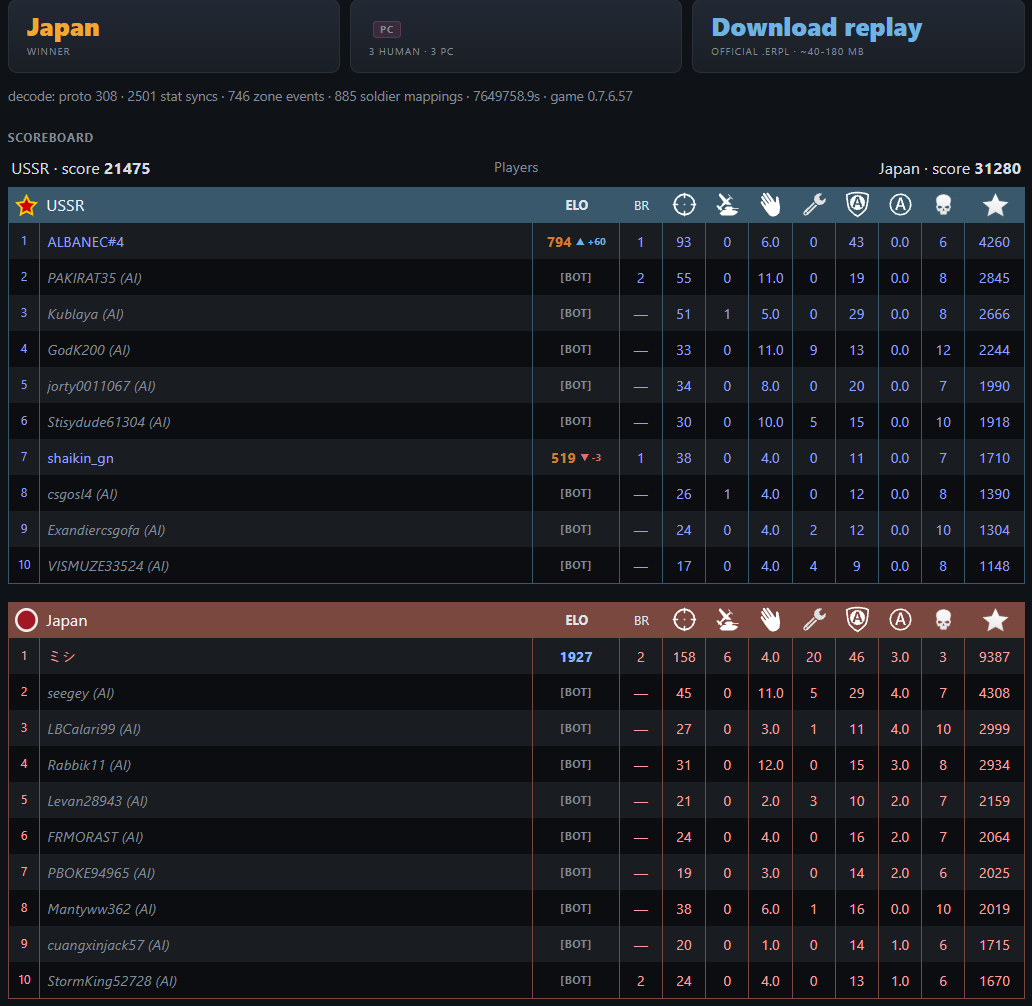
Task: Click the white star score icon in Japan header
Action: point(994,620)
